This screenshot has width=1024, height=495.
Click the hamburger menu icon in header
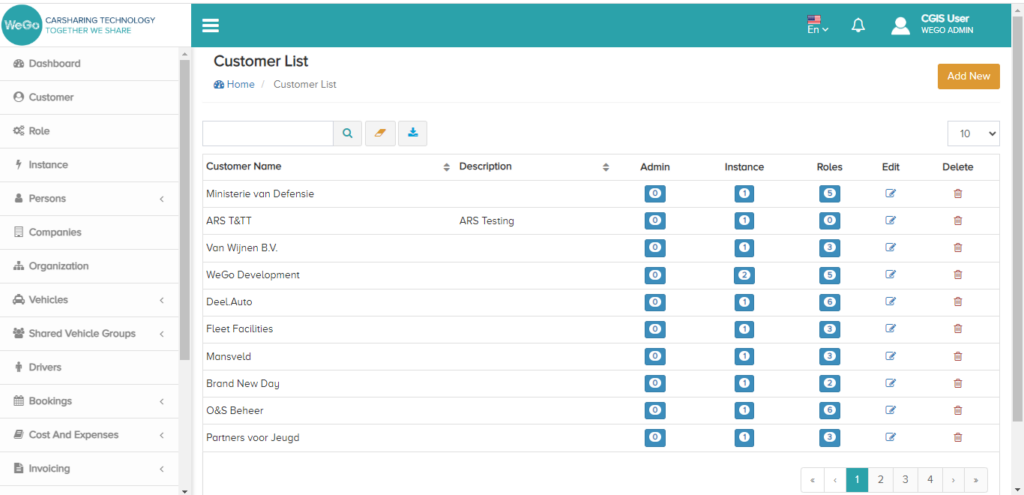click(210, 26)
